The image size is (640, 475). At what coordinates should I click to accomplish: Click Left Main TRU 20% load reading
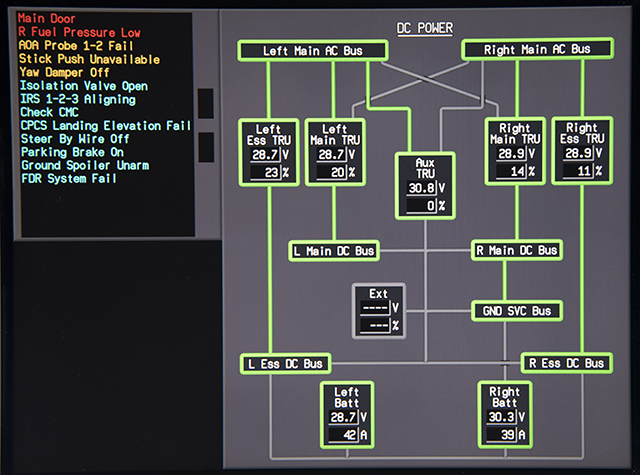click(x=331, y=172)
